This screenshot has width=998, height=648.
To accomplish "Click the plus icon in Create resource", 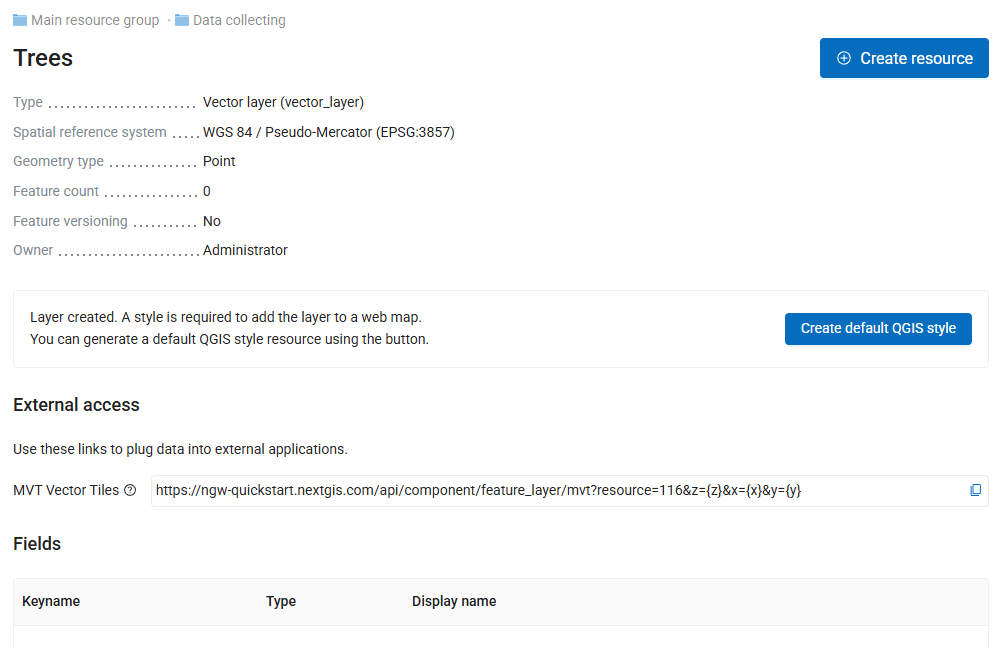I will click(x=844, y=58).
